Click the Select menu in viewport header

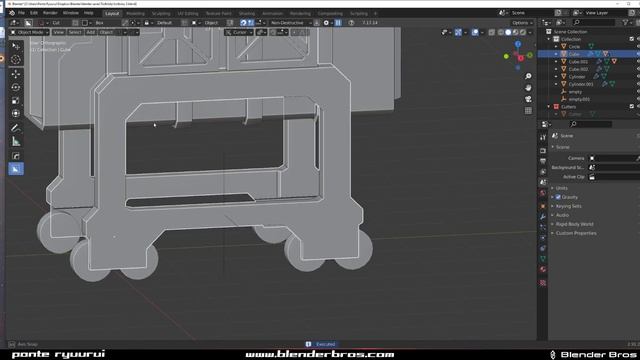(75, 32)
